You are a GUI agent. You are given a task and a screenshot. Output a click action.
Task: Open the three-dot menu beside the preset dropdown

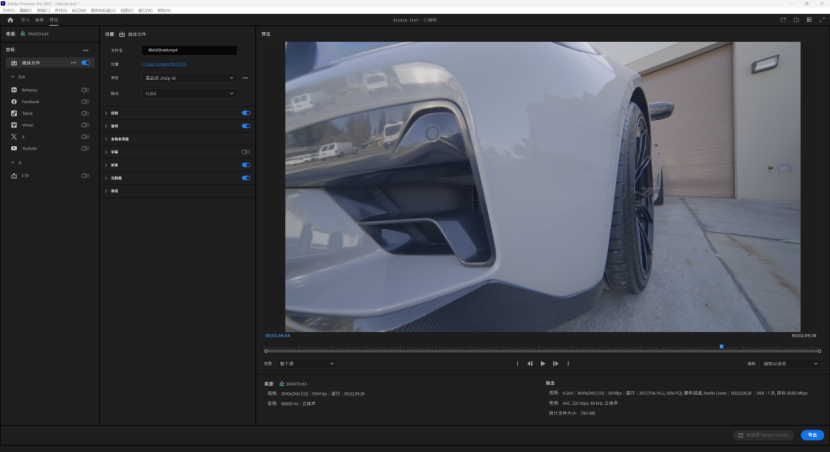coord(245,78)
